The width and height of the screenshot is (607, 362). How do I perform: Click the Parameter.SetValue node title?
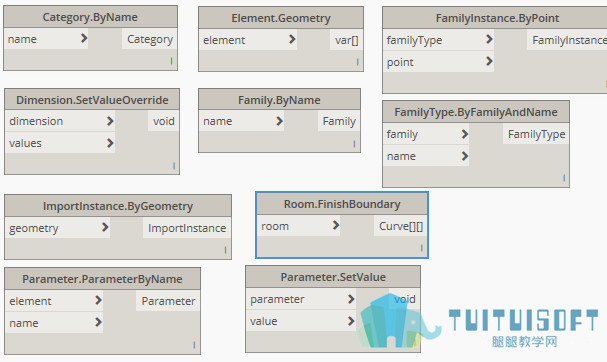(333, 277)
